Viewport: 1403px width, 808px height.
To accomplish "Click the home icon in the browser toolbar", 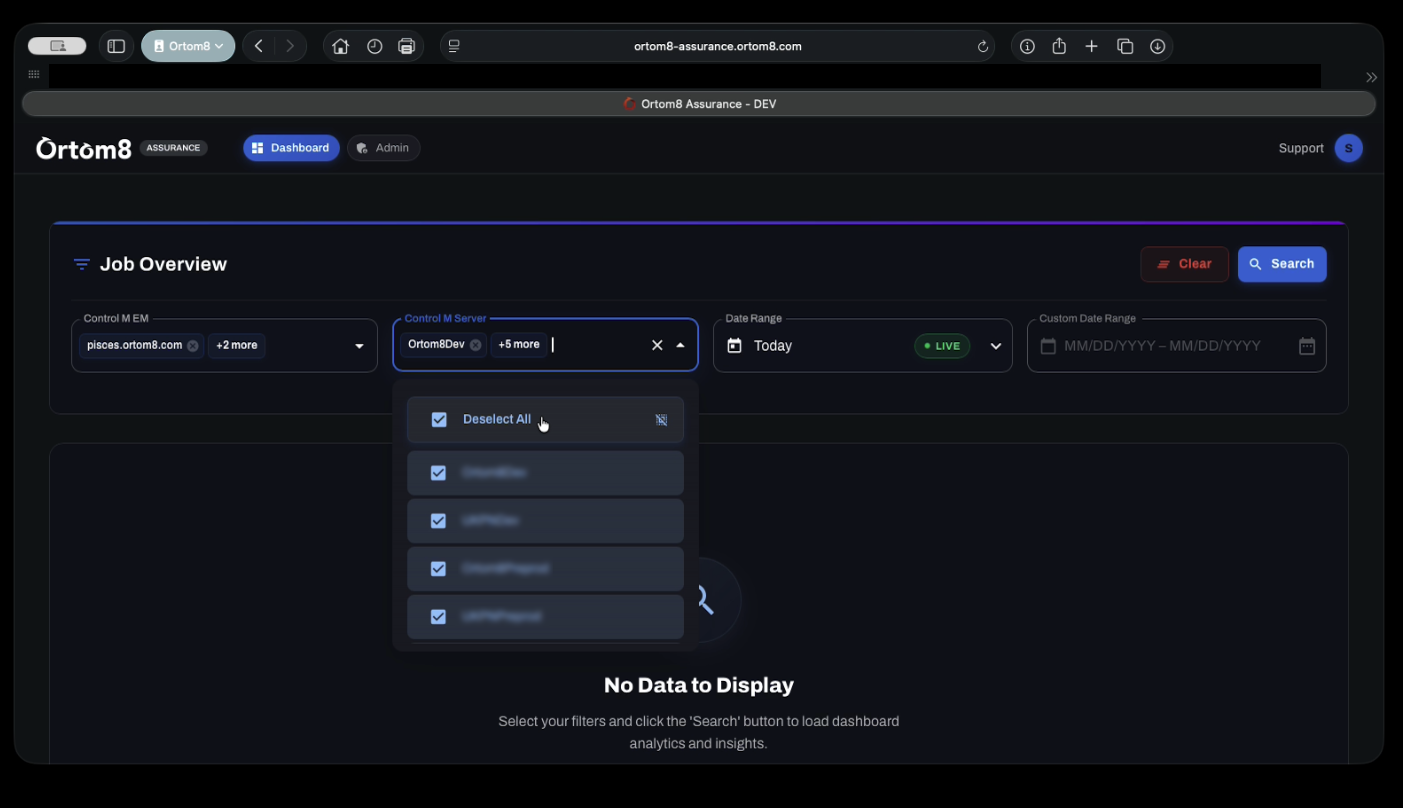I will pos(341,46).
